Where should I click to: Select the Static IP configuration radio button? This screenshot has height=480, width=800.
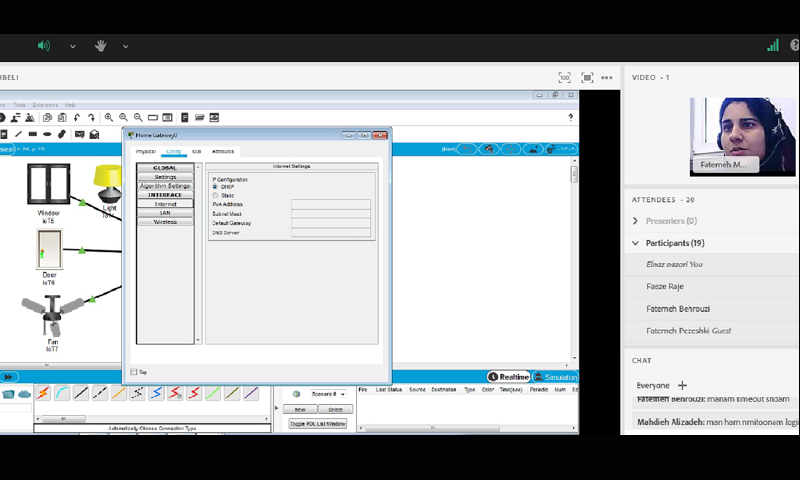tap(215, 195)
